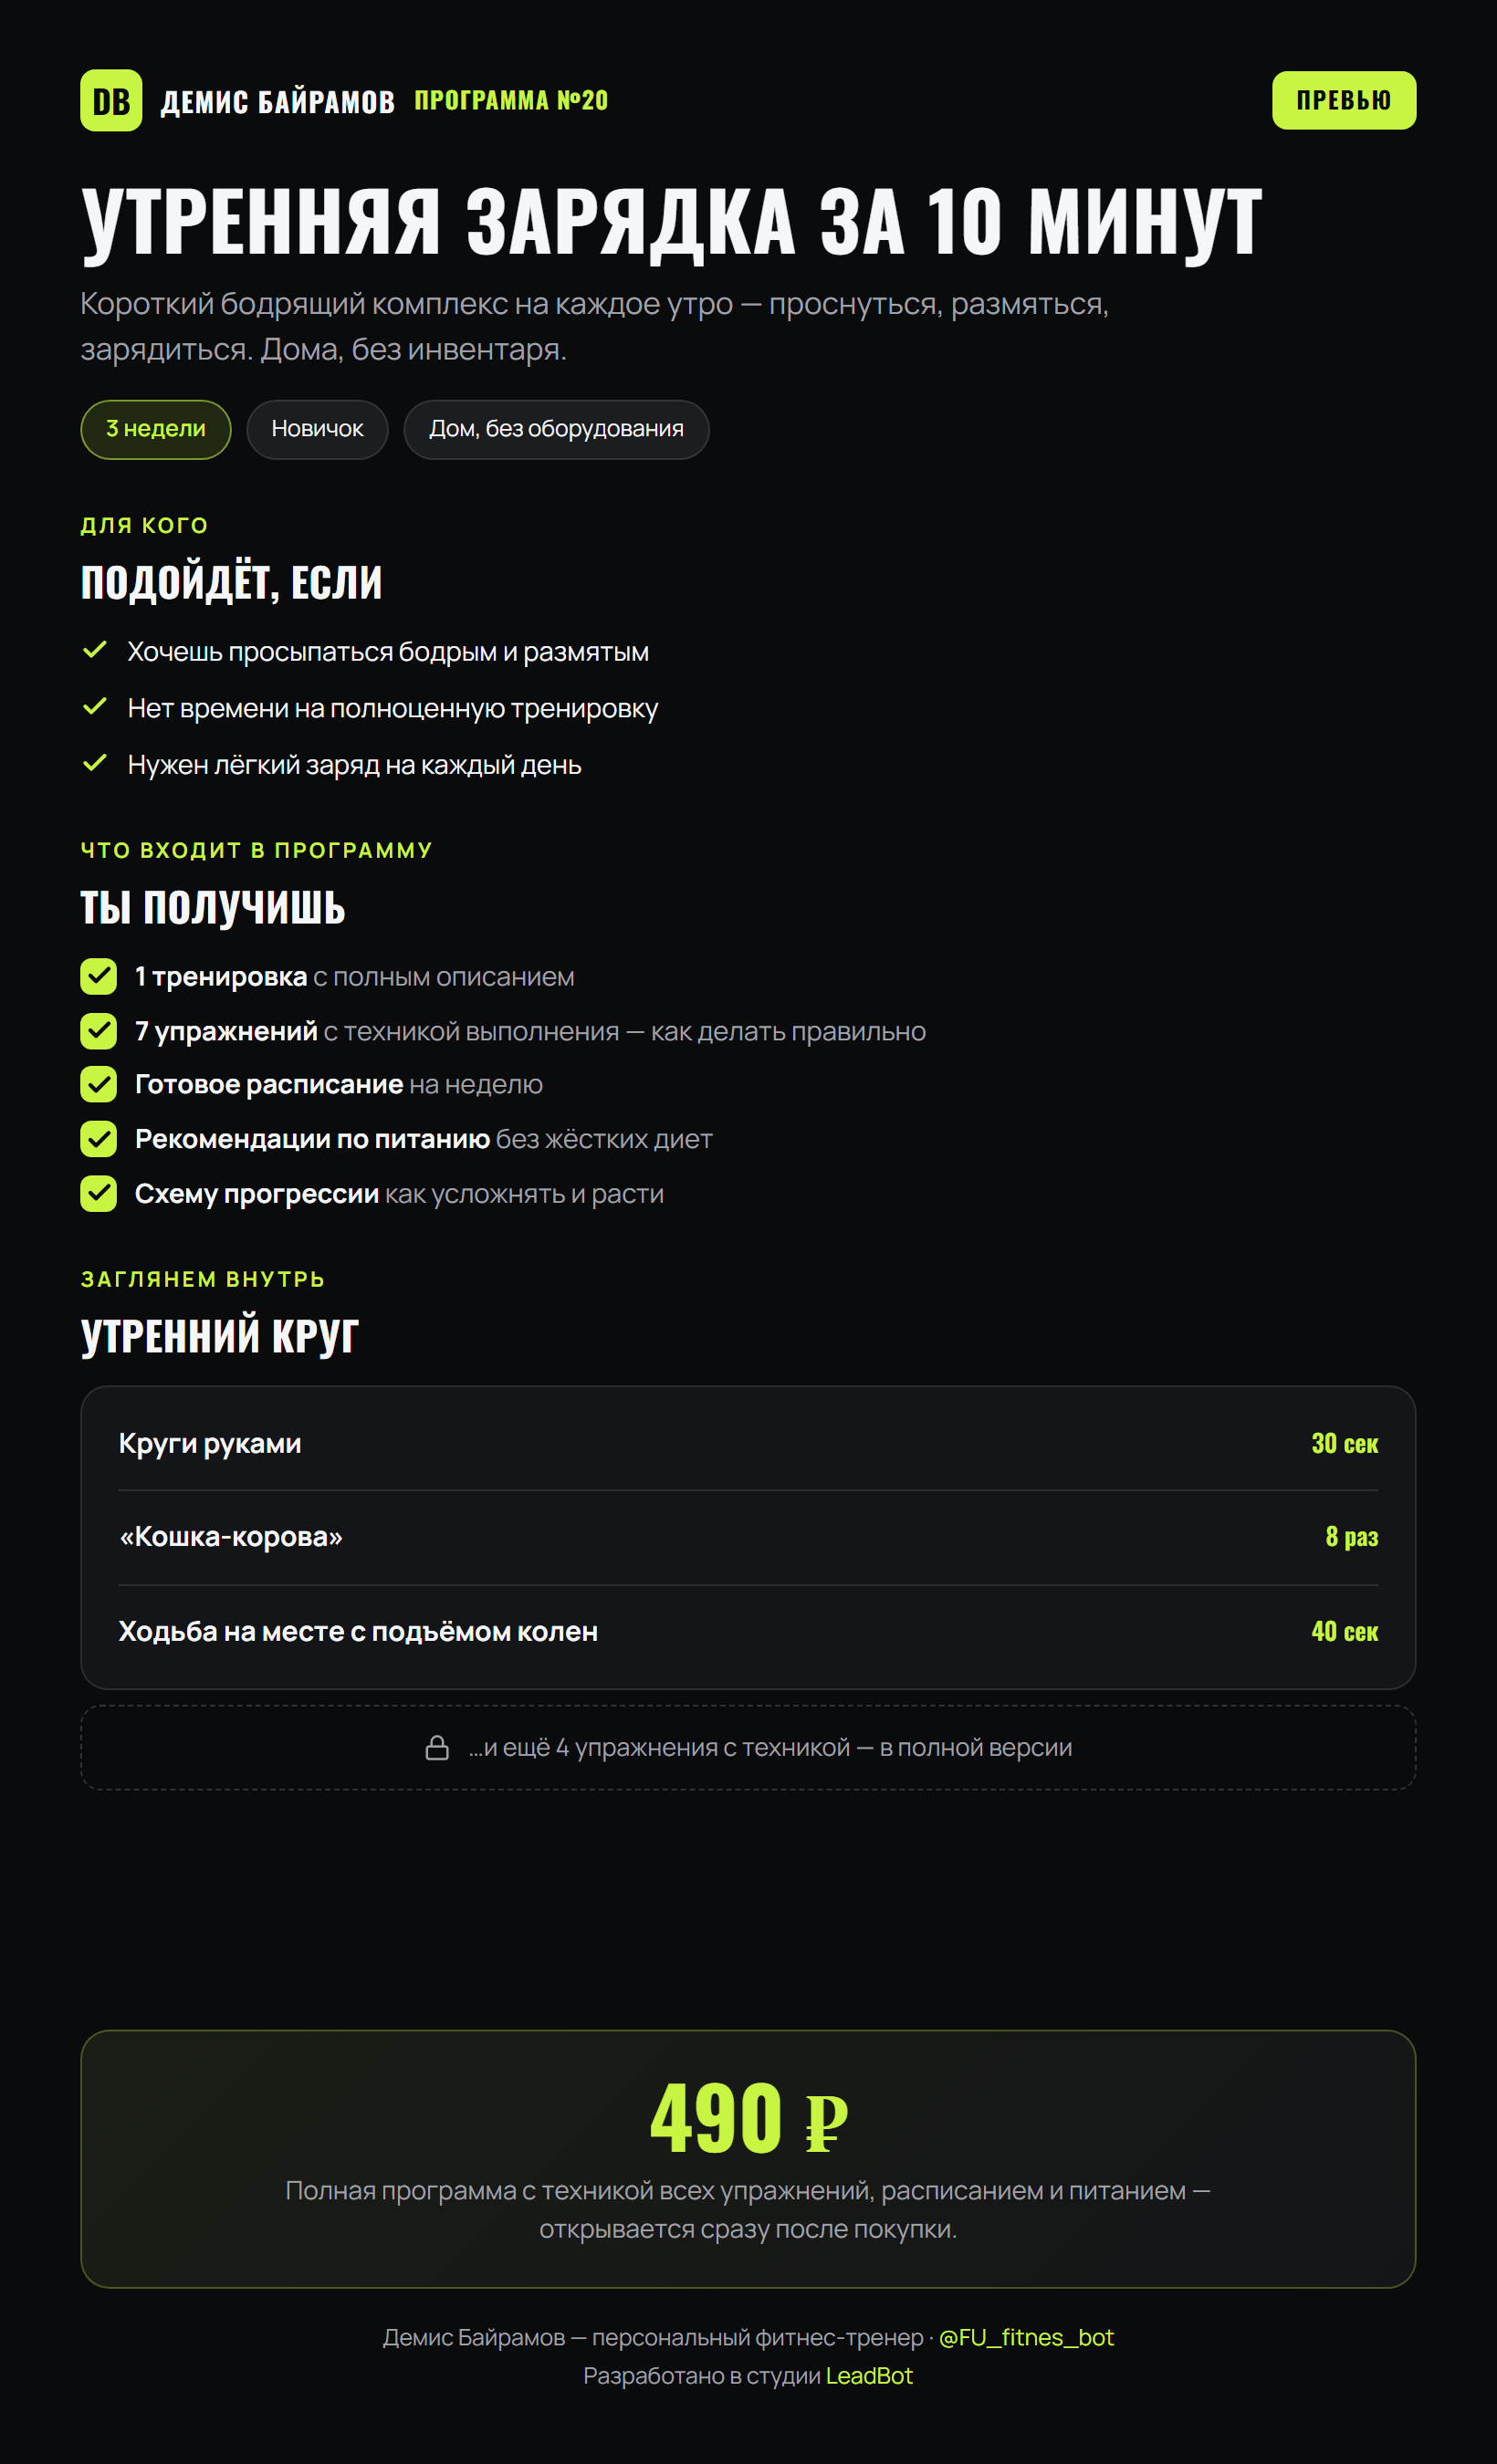Viewport: 1497px width, 2464px height.
Task: Open the LeadBot studio link
Action: tap(869, 2376)
